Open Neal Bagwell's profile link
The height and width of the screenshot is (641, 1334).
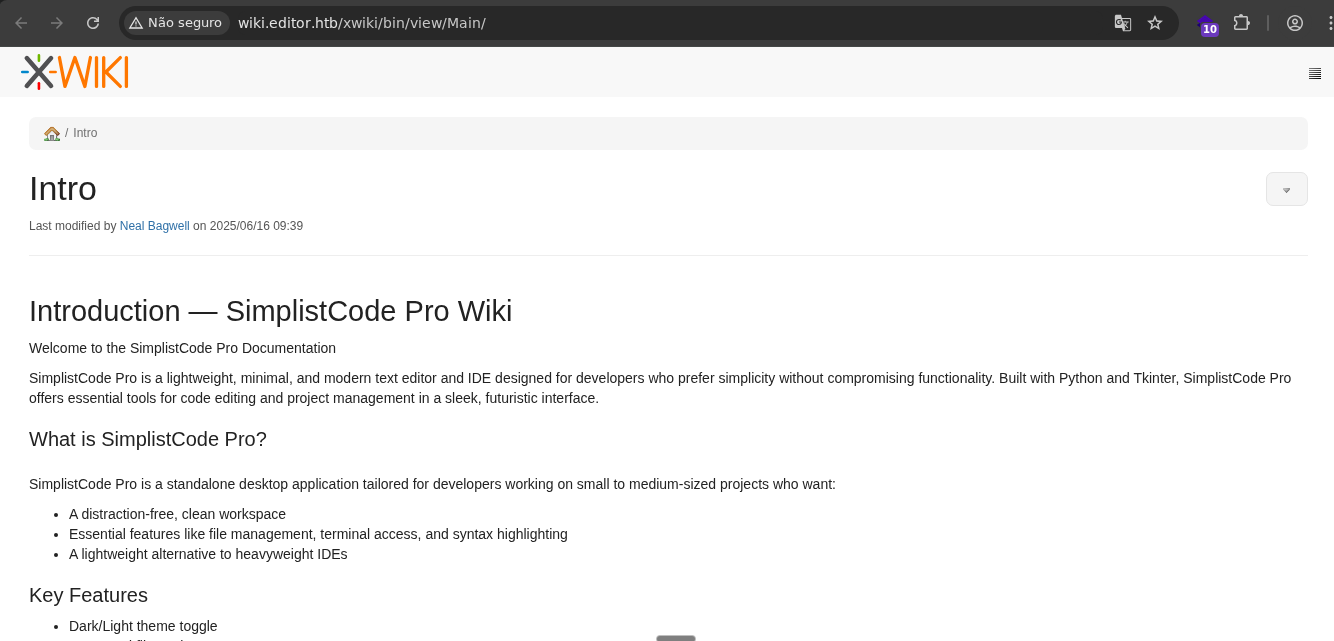click(x=154, y=226)
